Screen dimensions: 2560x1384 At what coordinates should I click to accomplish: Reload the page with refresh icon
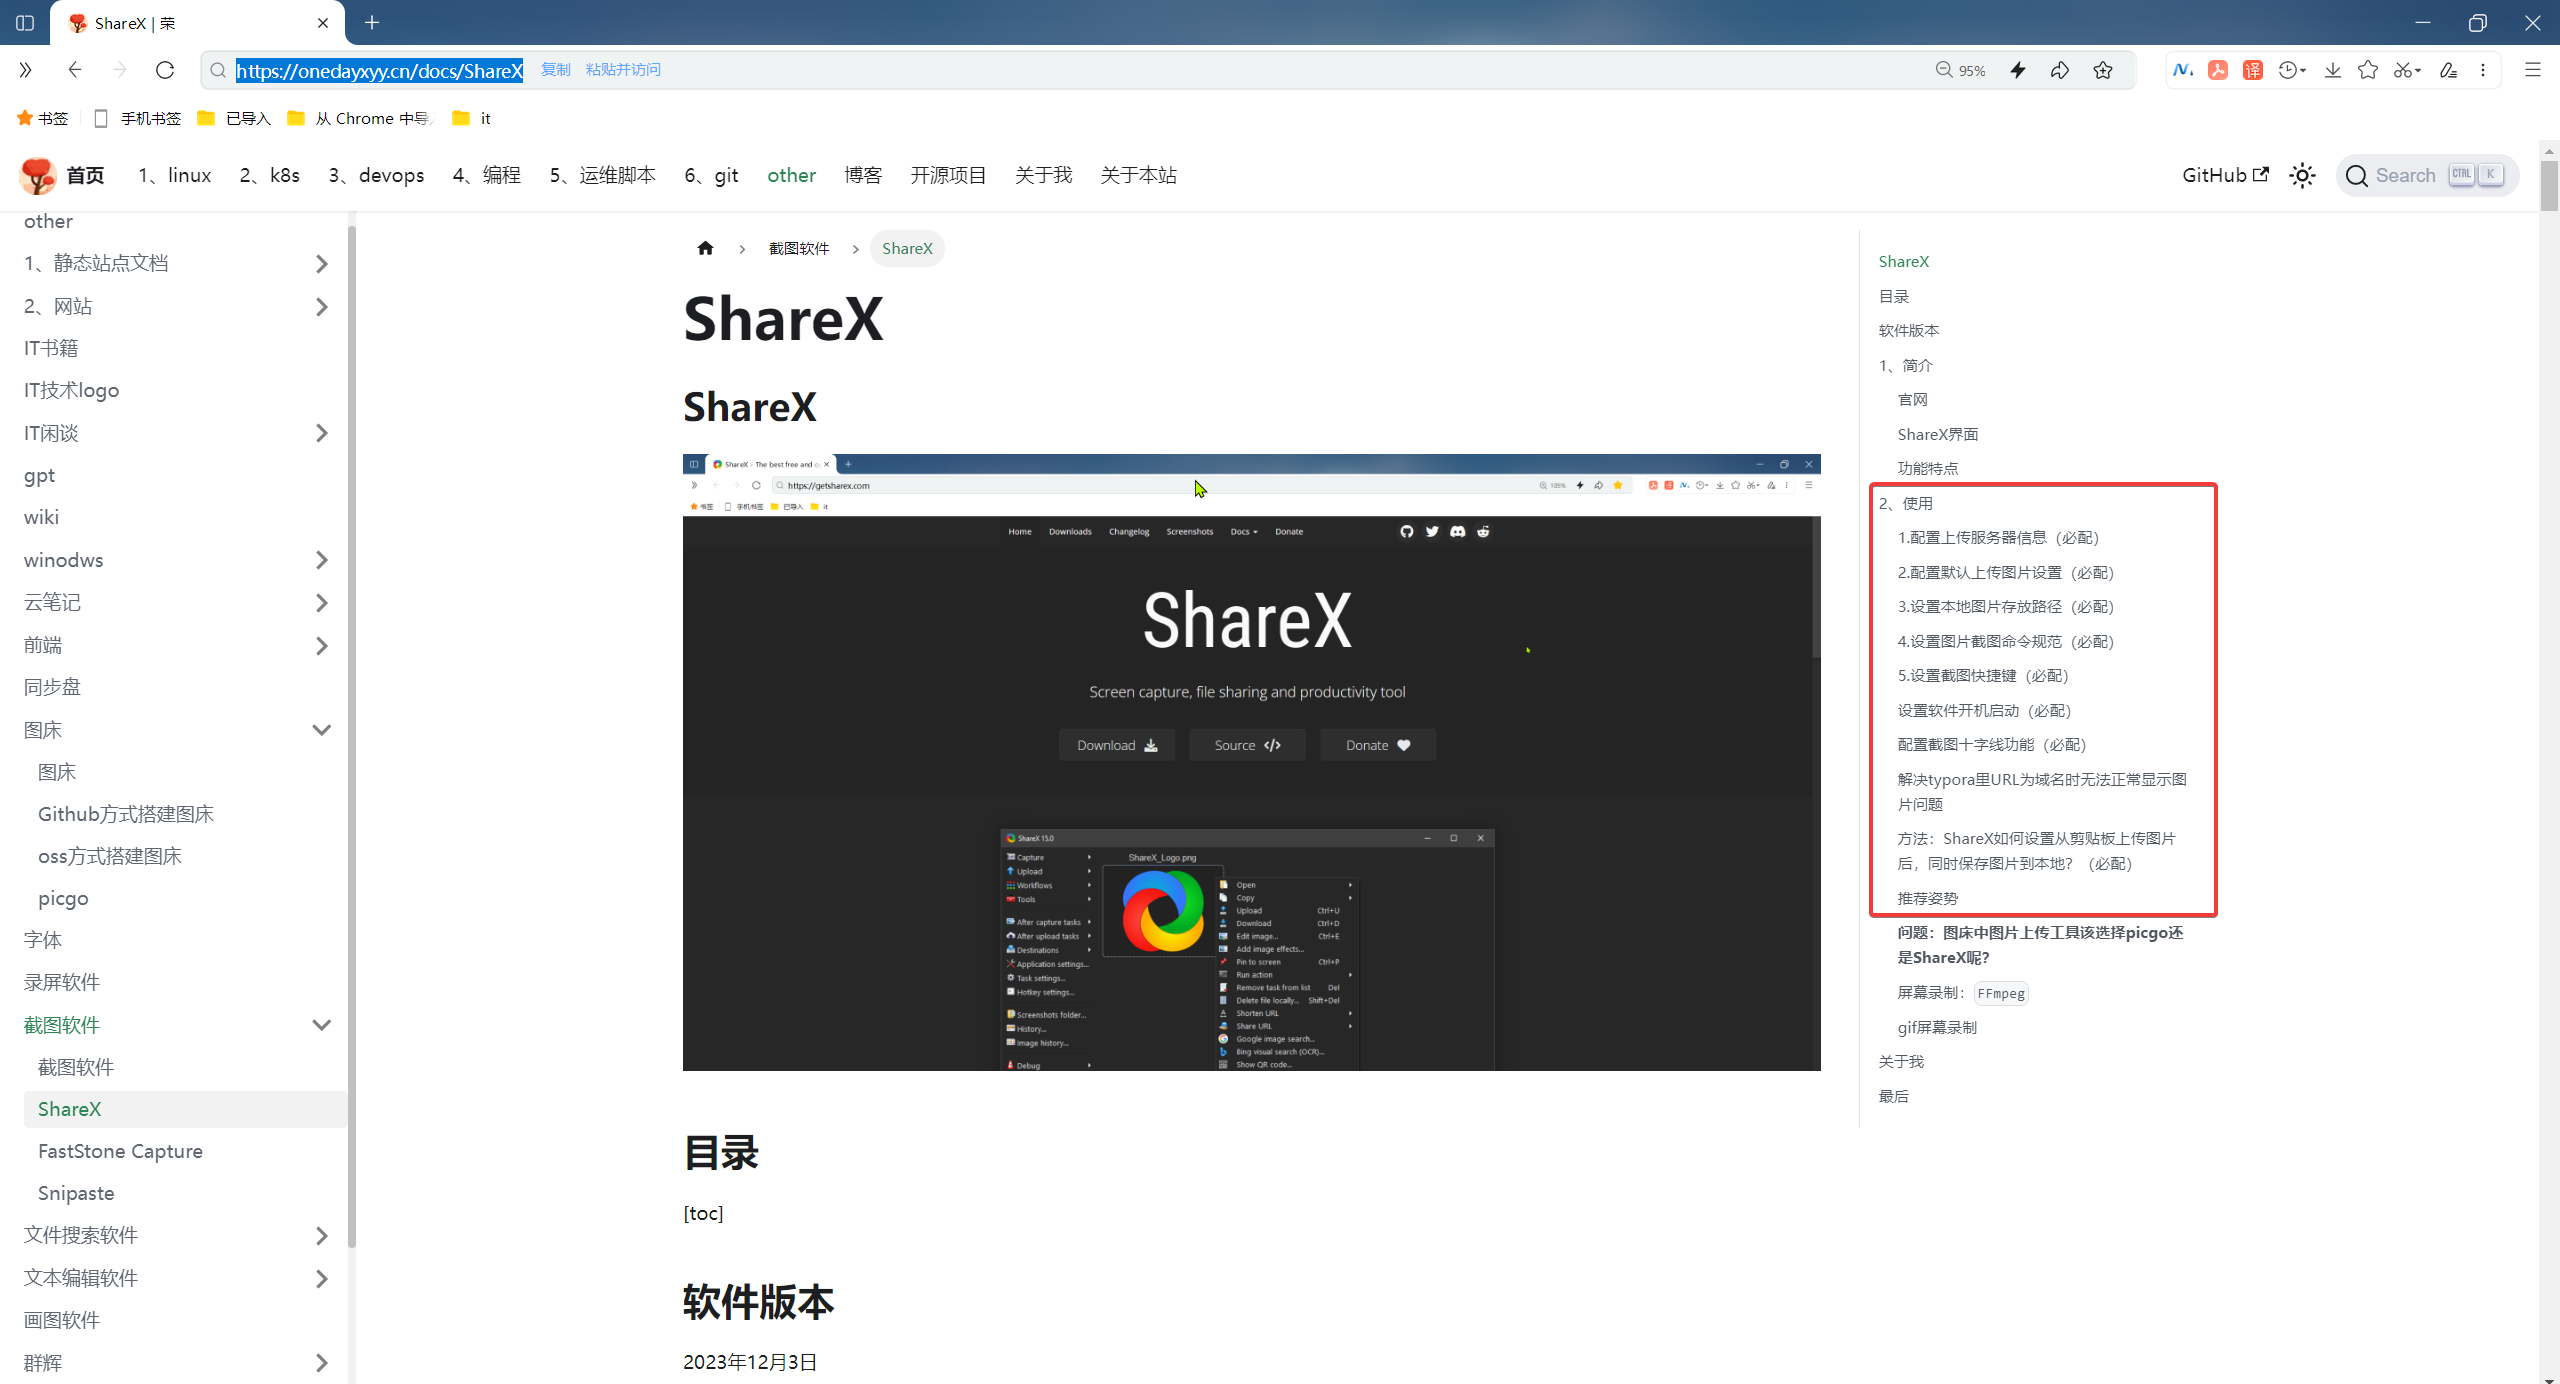165,70
